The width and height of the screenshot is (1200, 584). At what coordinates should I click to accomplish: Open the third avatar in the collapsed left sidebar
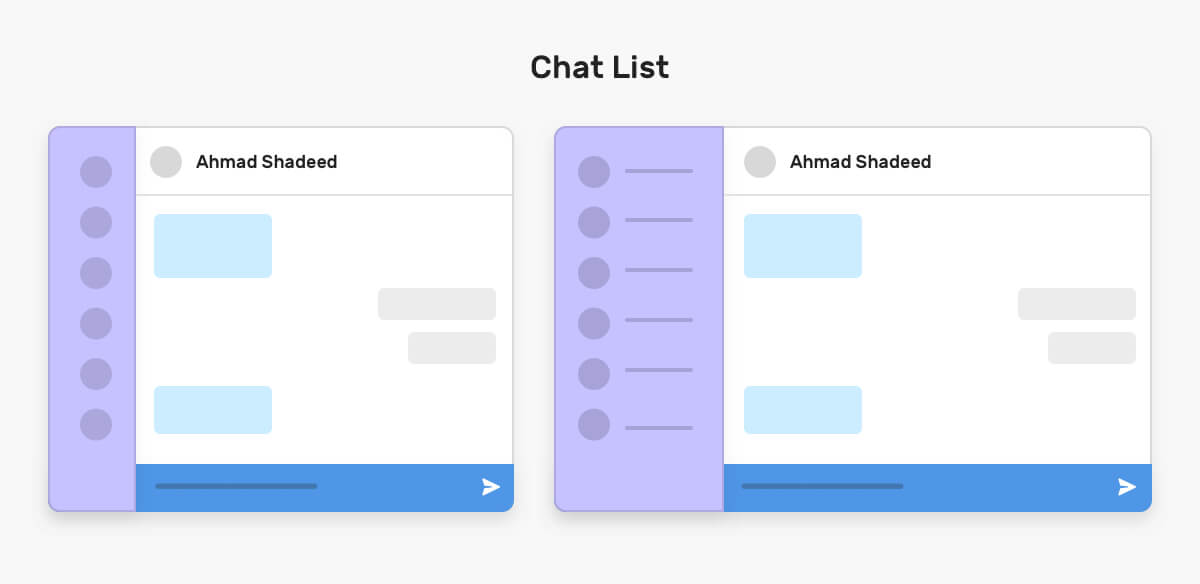click(x=96, y=273)
